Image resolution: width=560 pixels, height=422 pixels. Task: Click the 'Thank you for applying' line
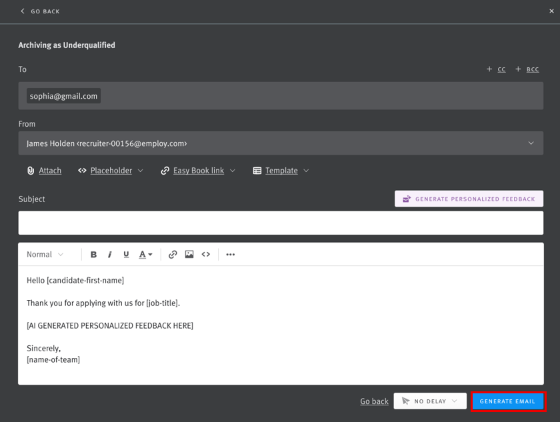pos(103,303)
